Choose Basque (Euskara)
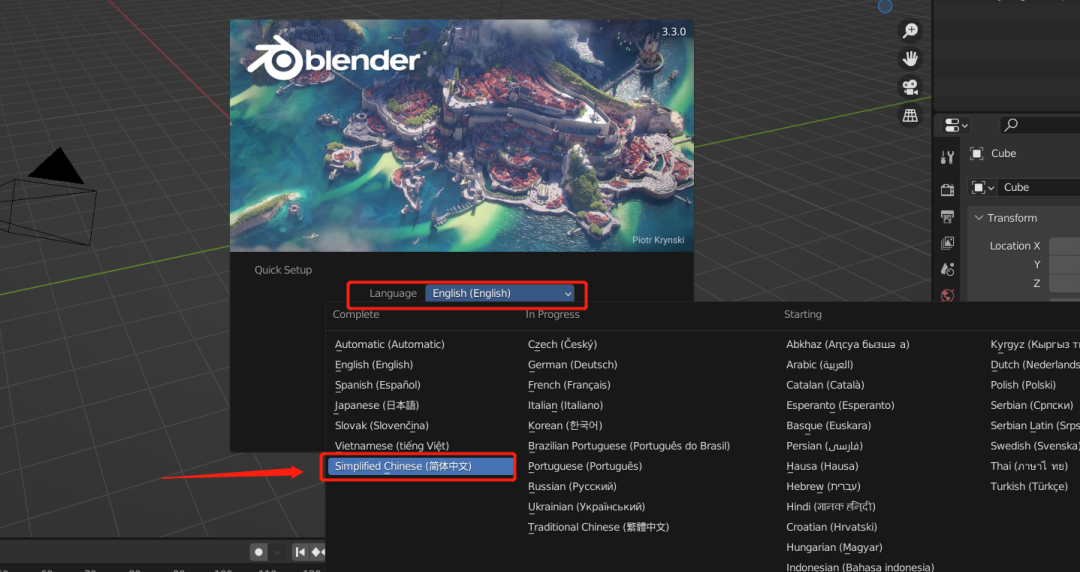The image size is (1080, 572). 829,426
